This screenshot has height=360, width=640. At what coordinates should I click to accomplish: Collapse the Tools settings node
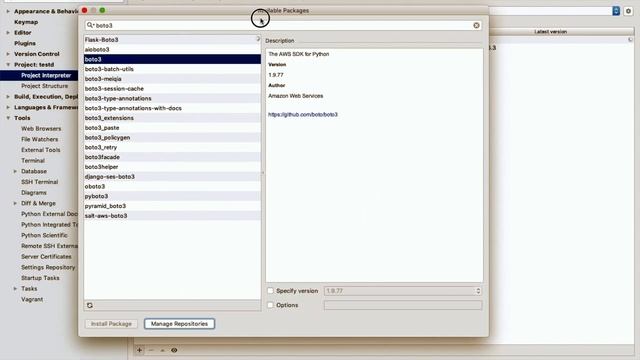(8, 118)
